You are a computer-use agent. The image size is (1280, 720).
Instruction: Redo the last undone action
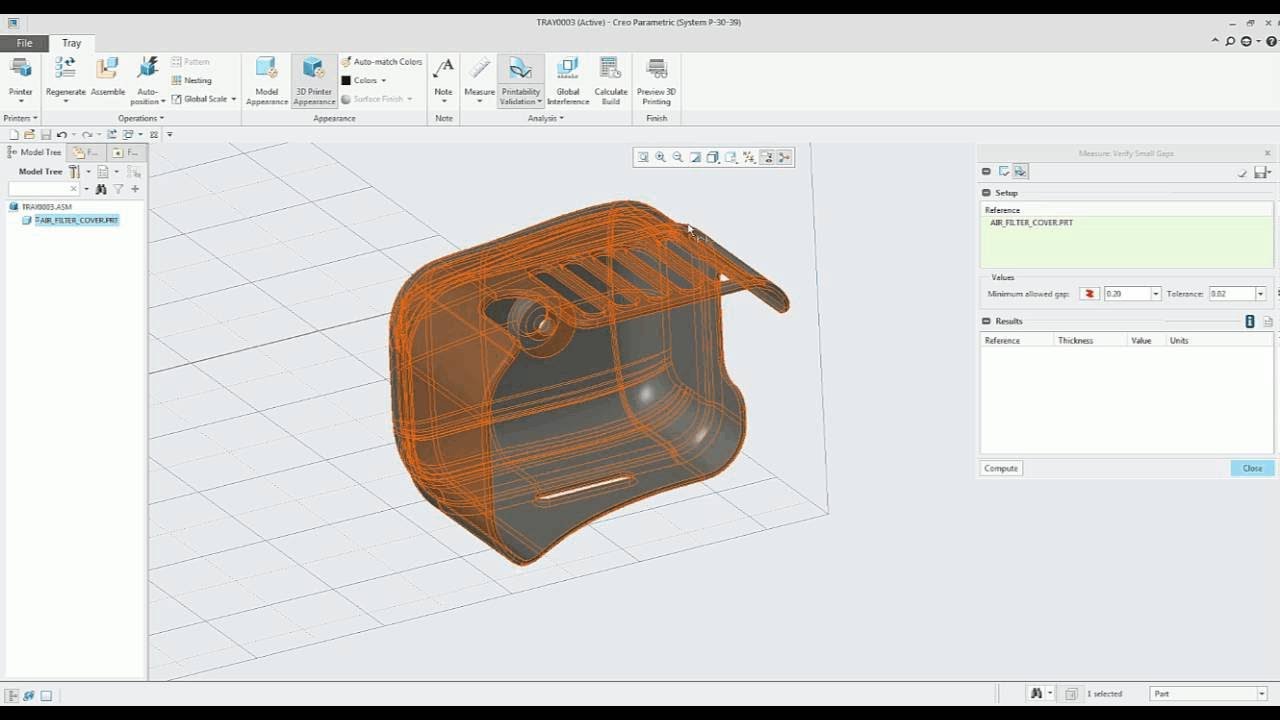pos(87,134)
